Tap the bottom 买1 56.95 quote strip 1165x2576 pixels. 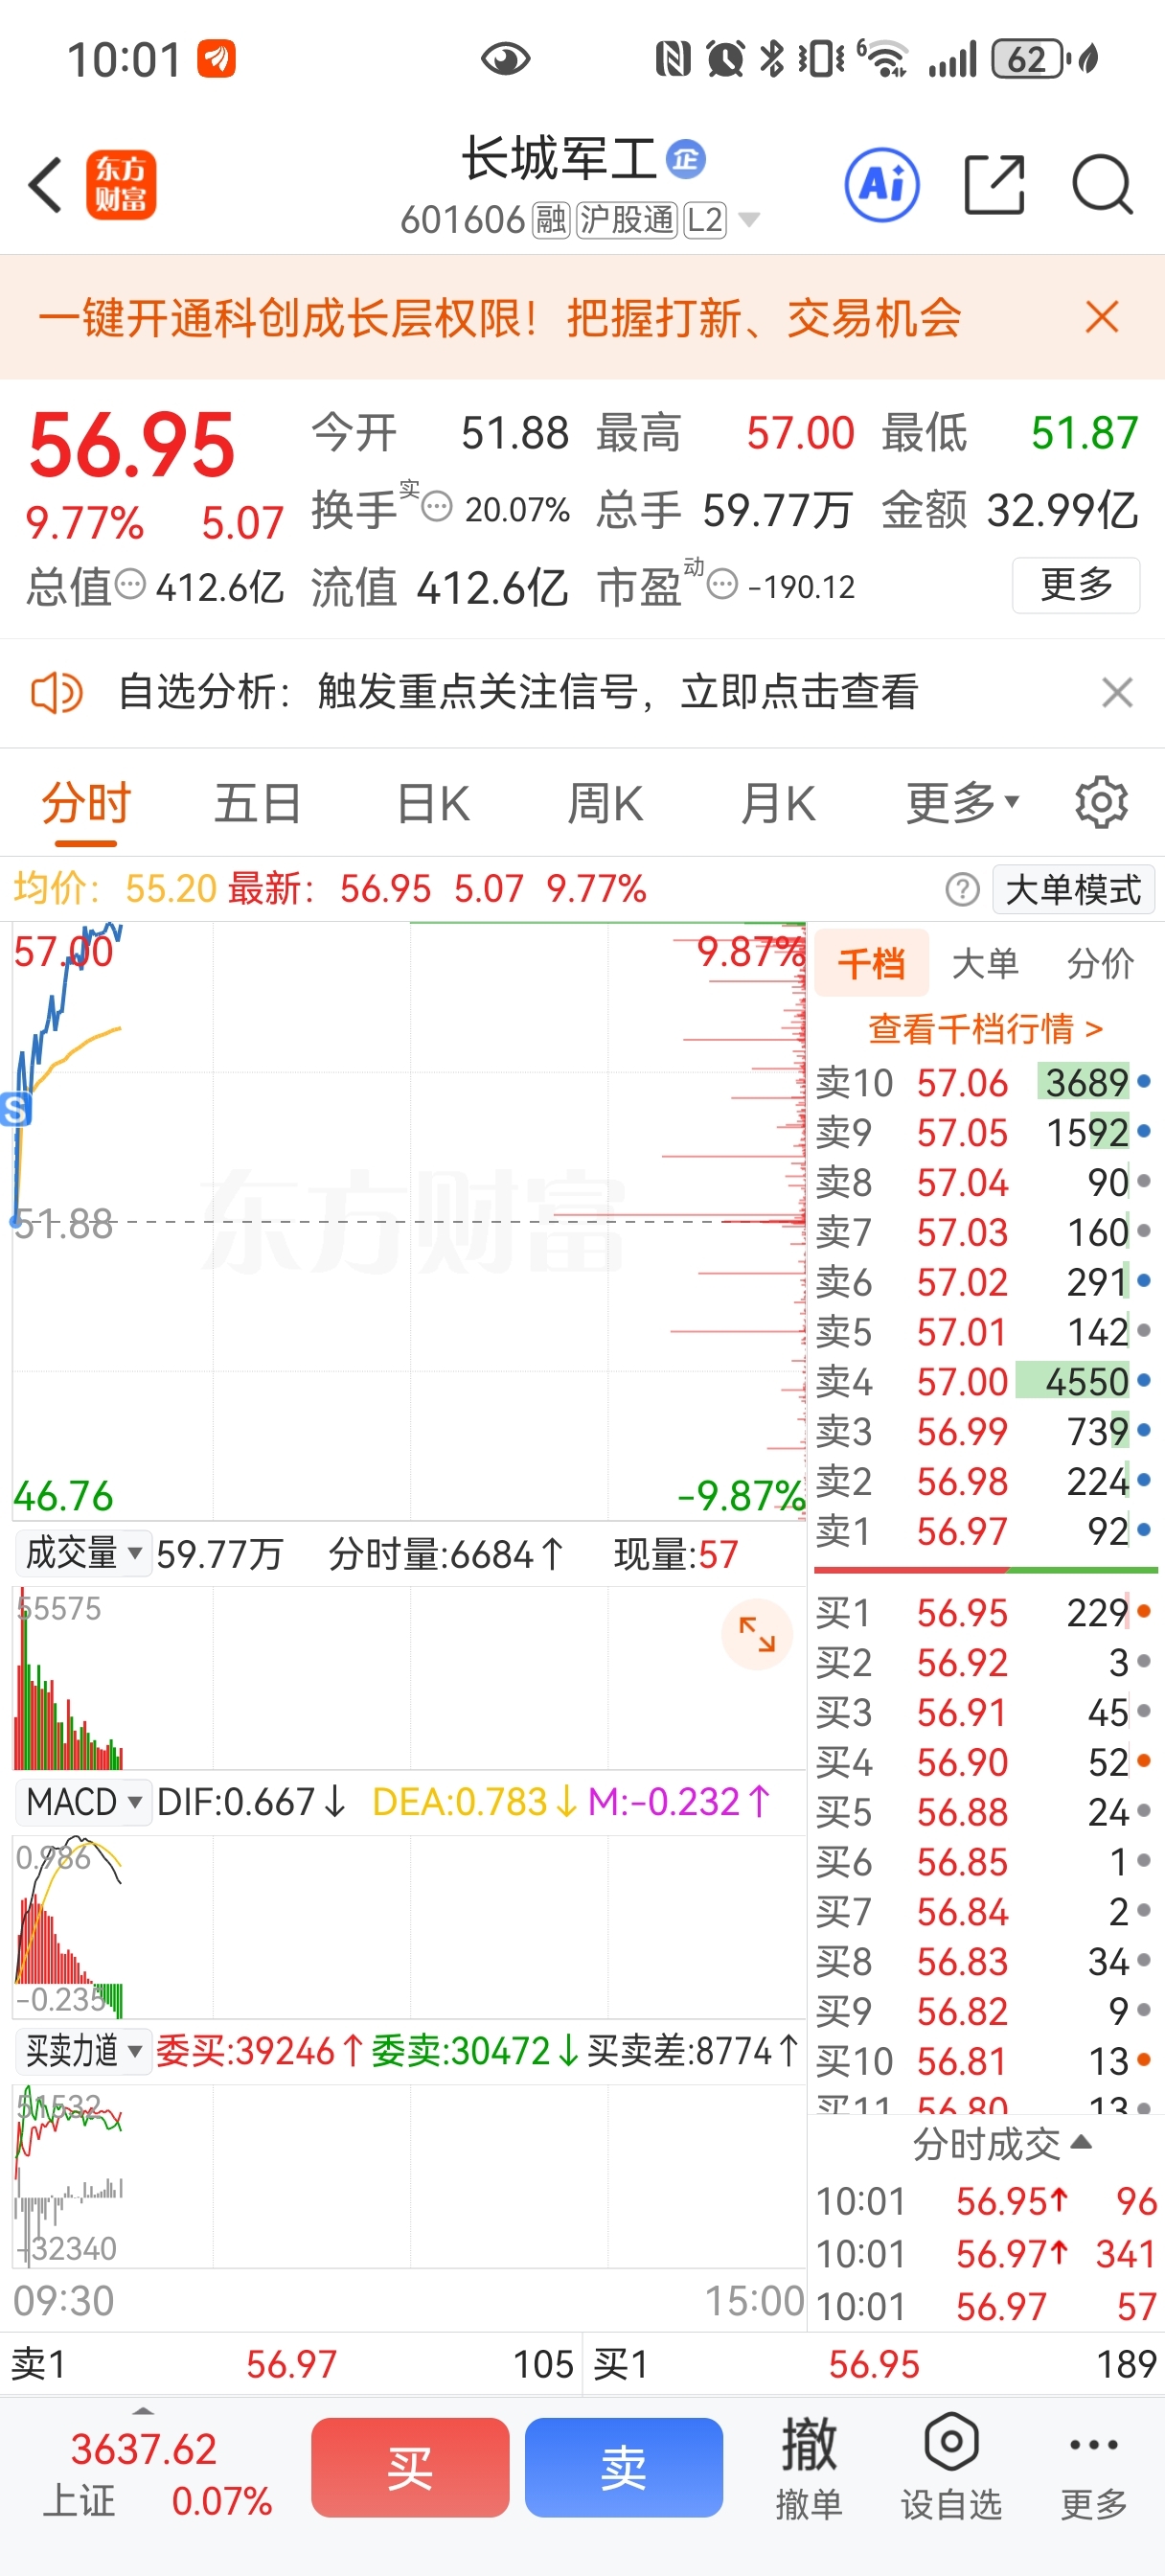[x=874, y=2364]
